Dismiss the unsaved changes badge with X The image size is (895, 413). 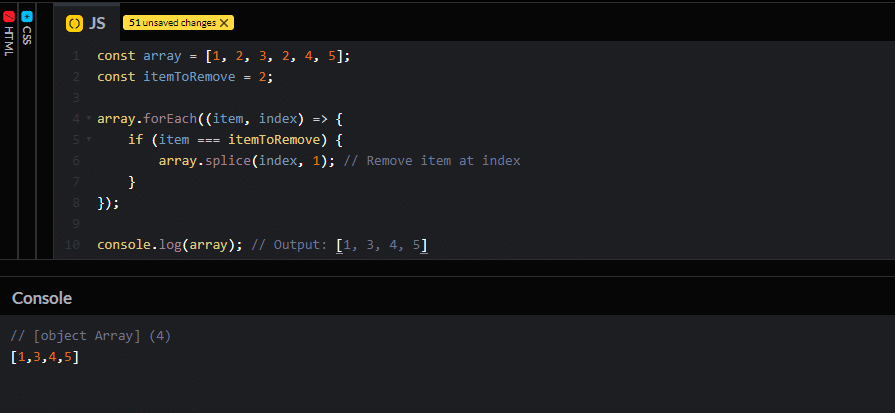tap(224, 22)
